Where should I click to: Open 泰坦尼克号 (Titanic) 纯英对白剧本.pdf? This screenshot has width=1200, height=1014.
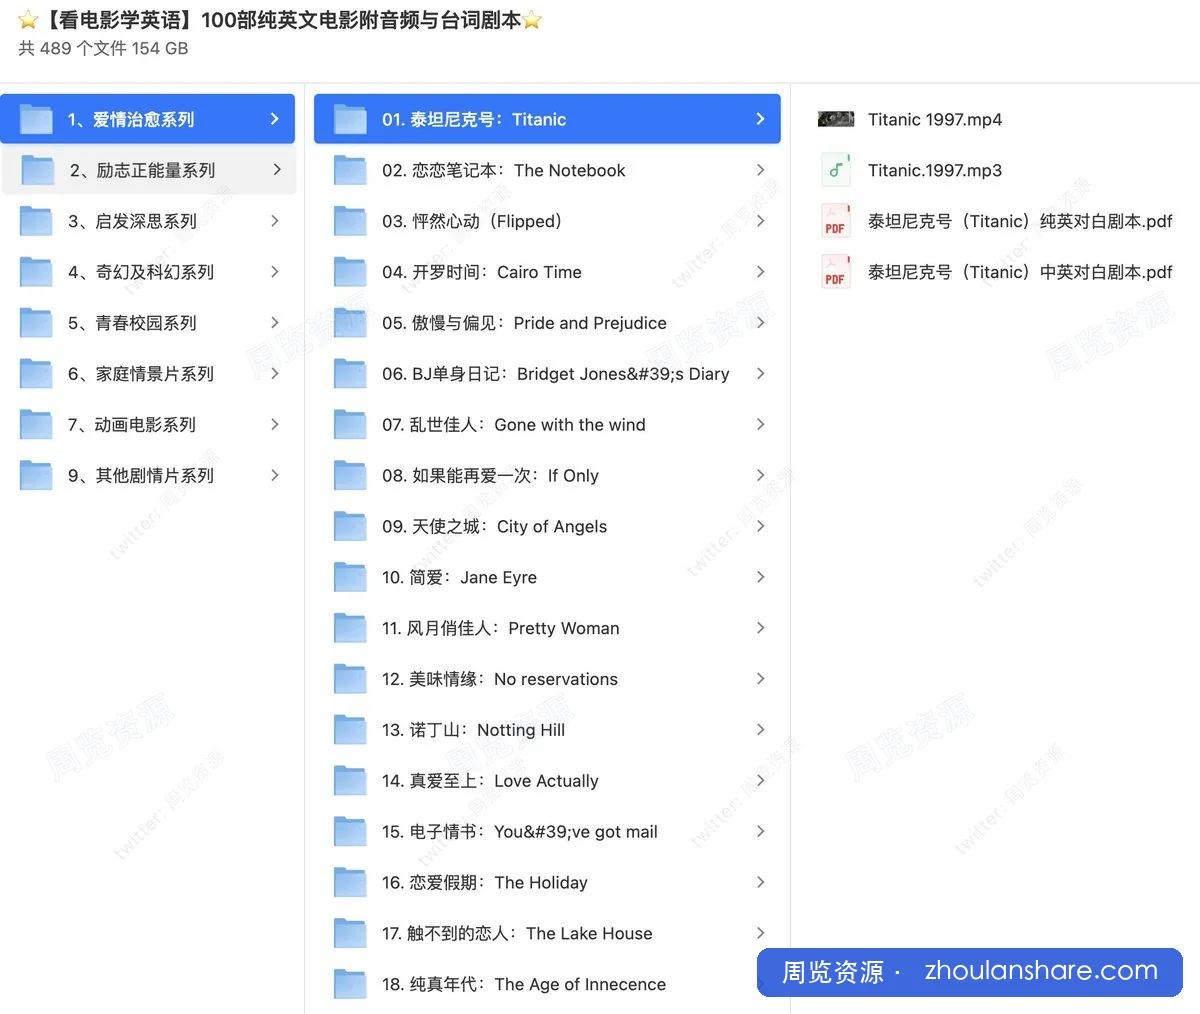click(x=1020, y=221)
